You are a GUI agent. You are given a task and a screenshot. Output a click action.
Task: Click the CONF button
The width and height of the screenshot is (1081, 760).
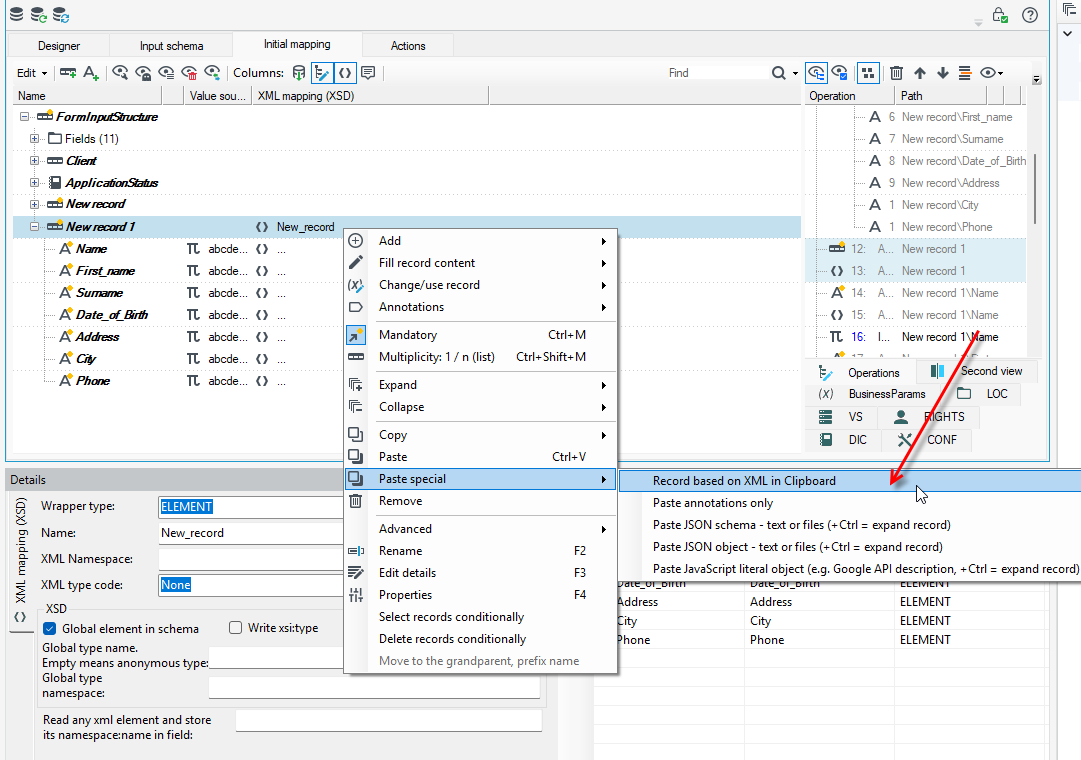tap(927, 440)
